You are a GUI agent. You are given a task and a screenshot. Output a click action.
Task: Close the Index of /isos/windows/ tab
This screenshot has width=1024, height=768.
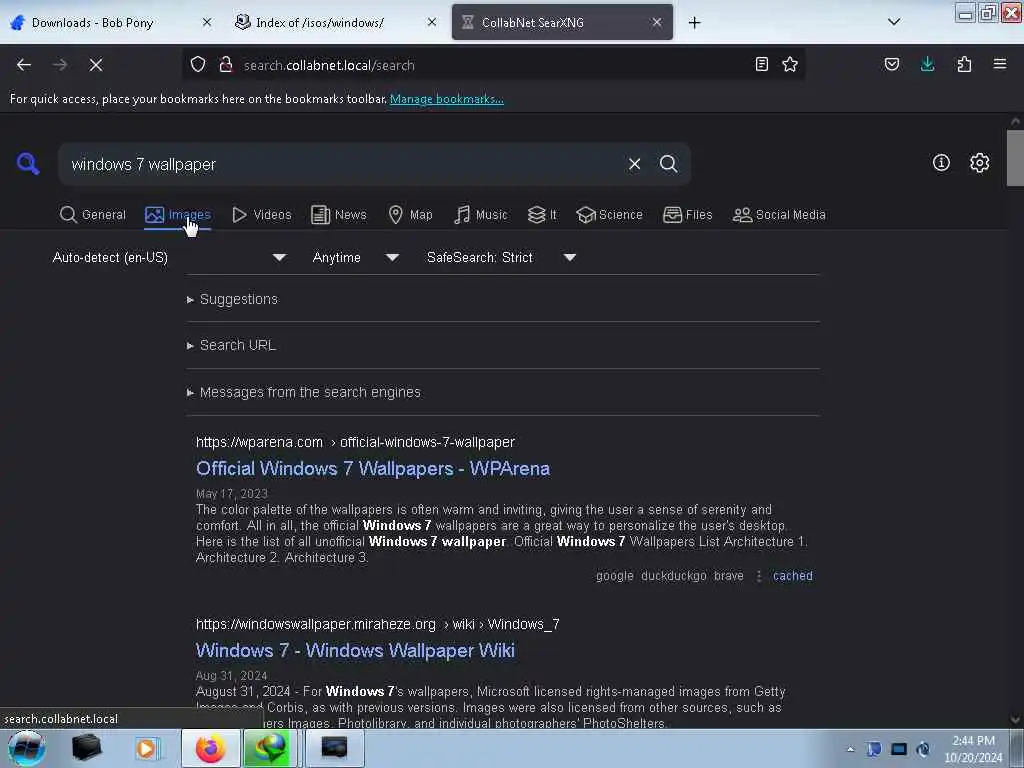pos(432,22)
